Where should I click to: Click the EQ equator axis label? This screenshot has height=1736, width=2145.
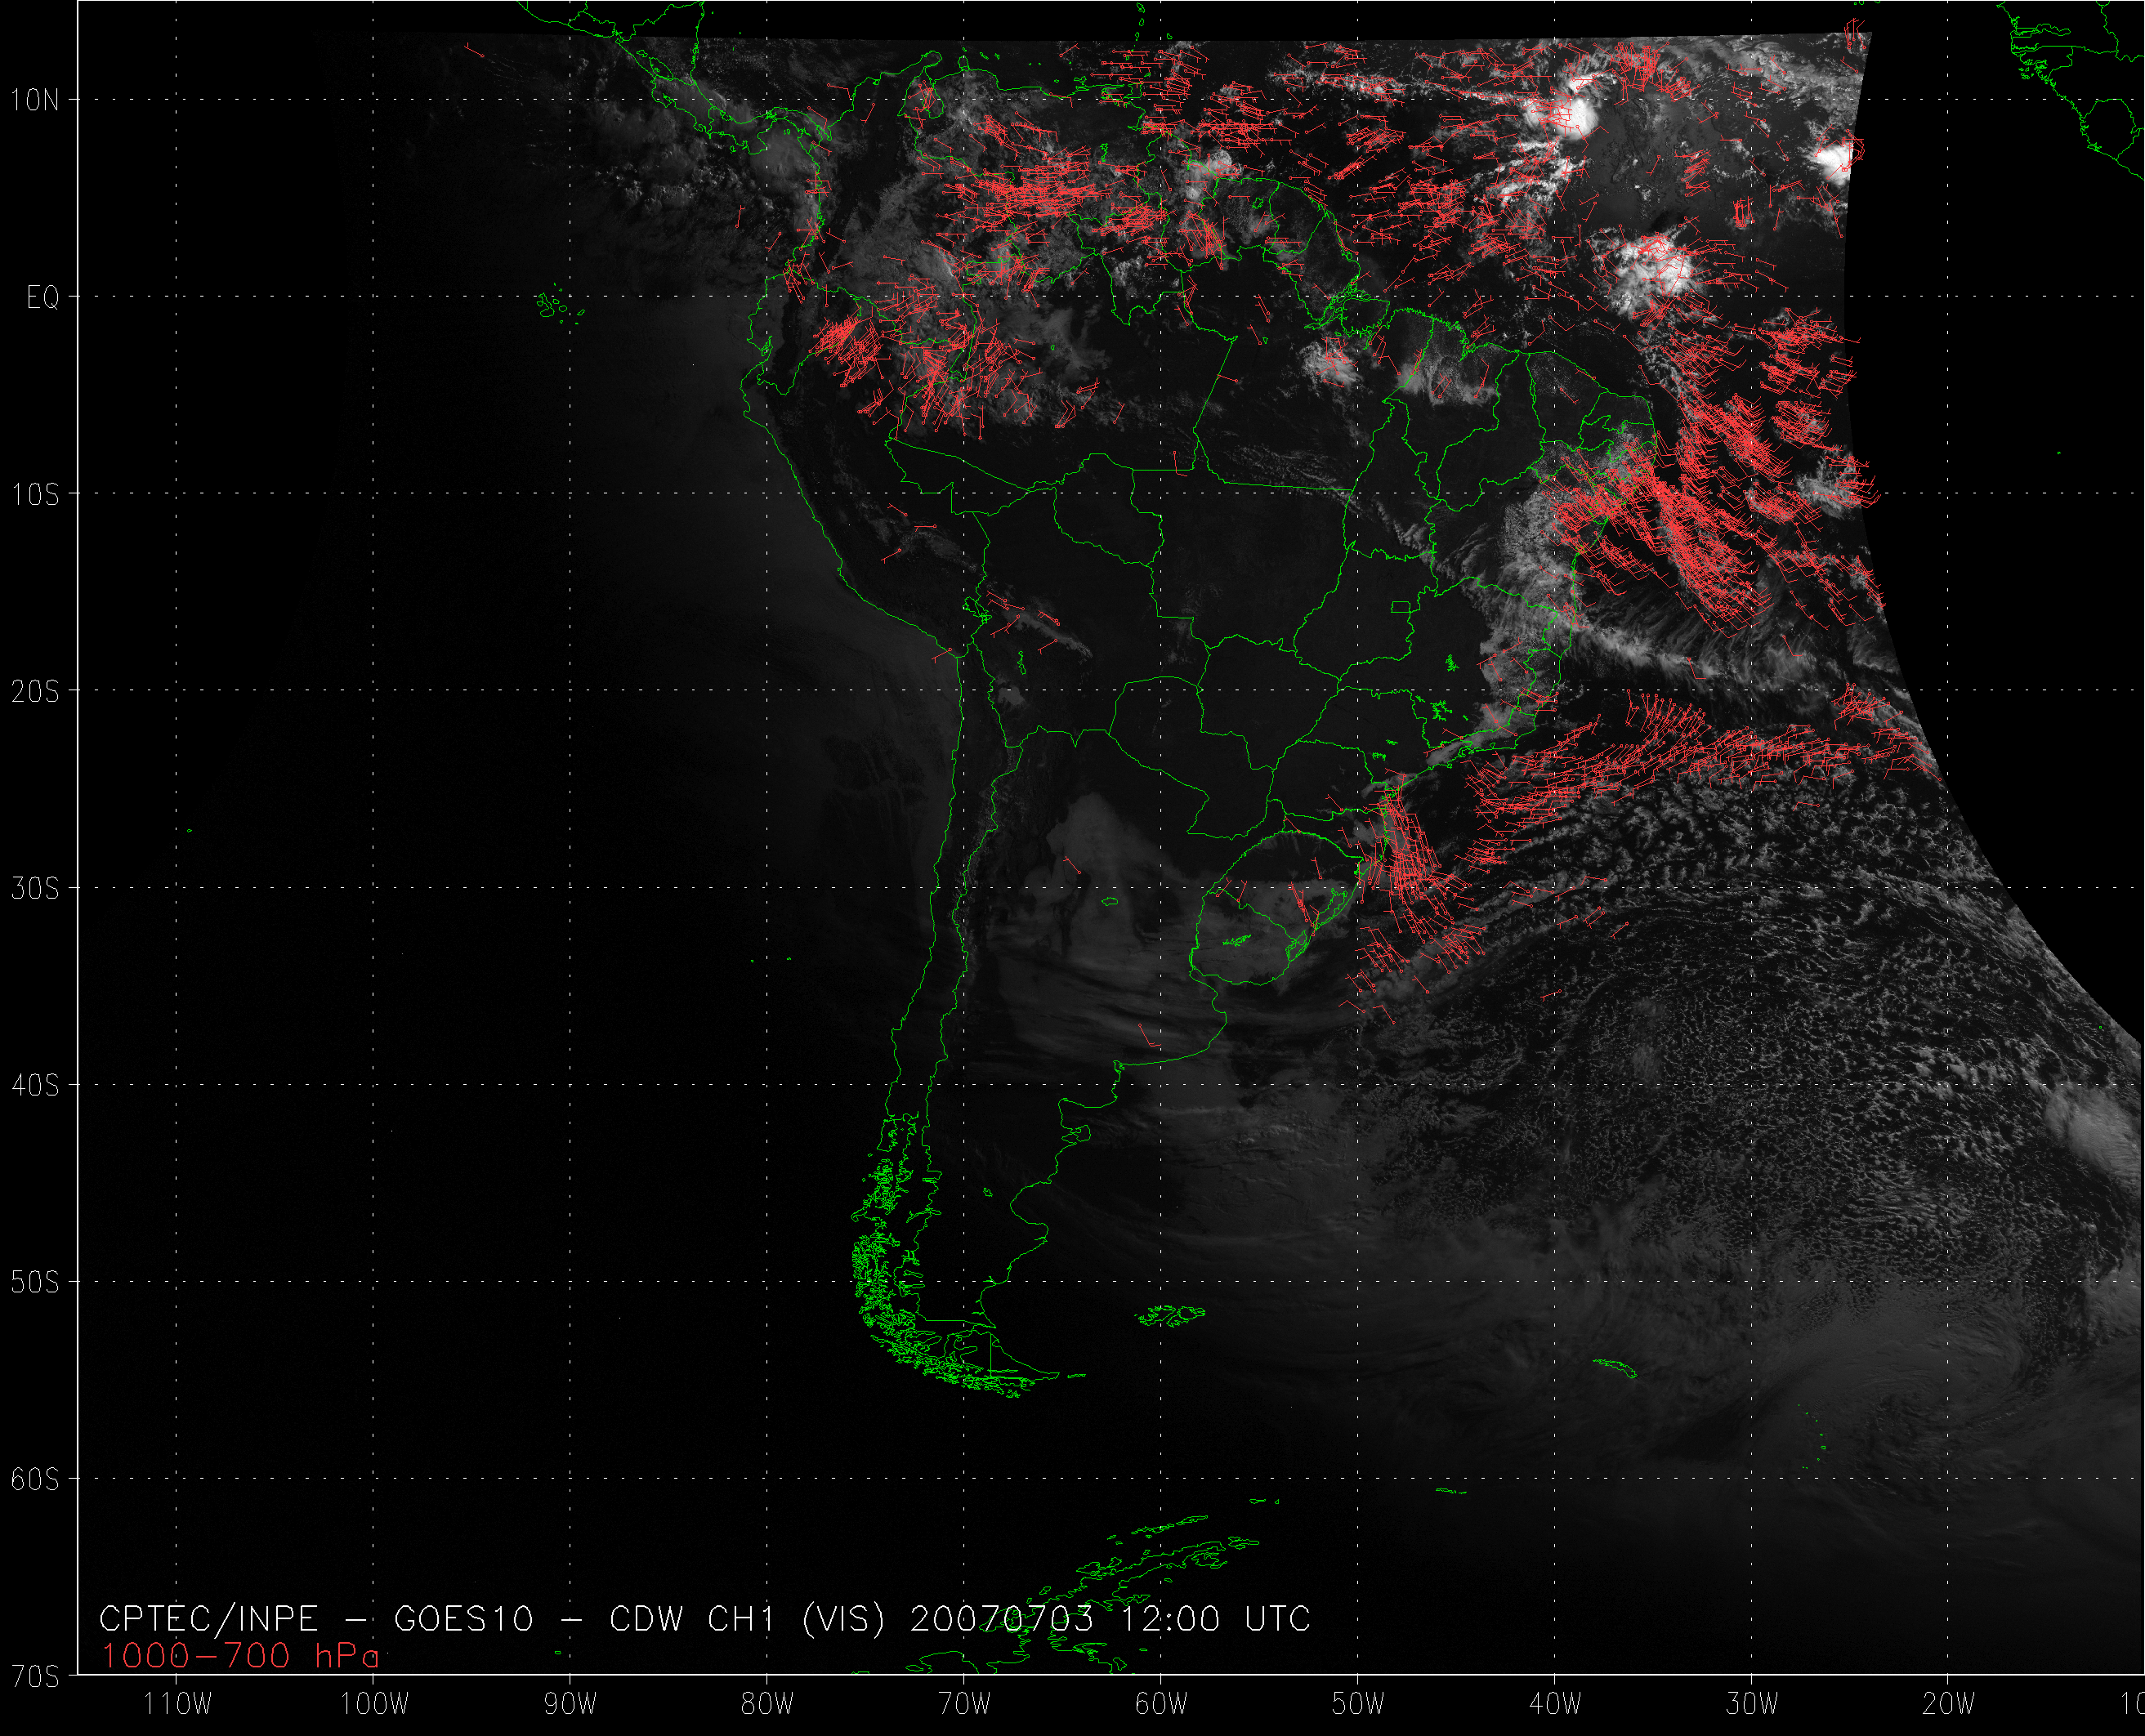[42, 298]
